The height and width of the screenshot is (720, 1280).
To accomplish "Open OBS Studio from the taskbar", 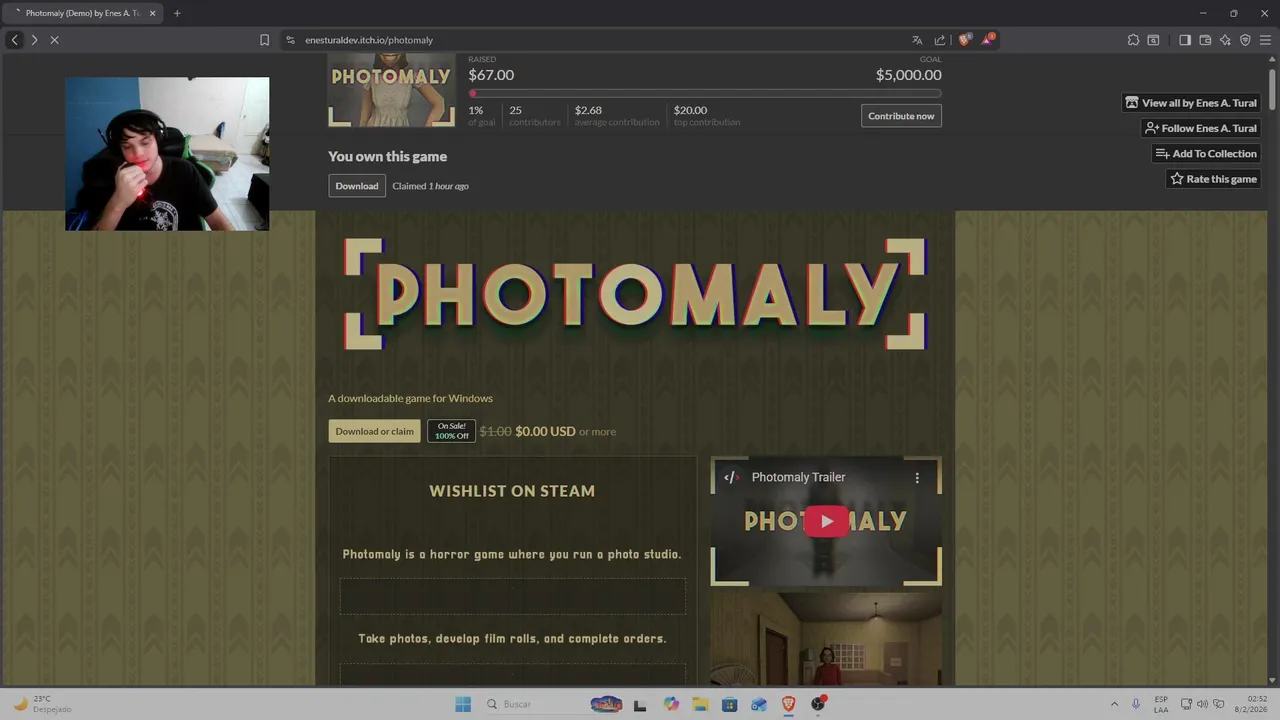I will point(818,704).
